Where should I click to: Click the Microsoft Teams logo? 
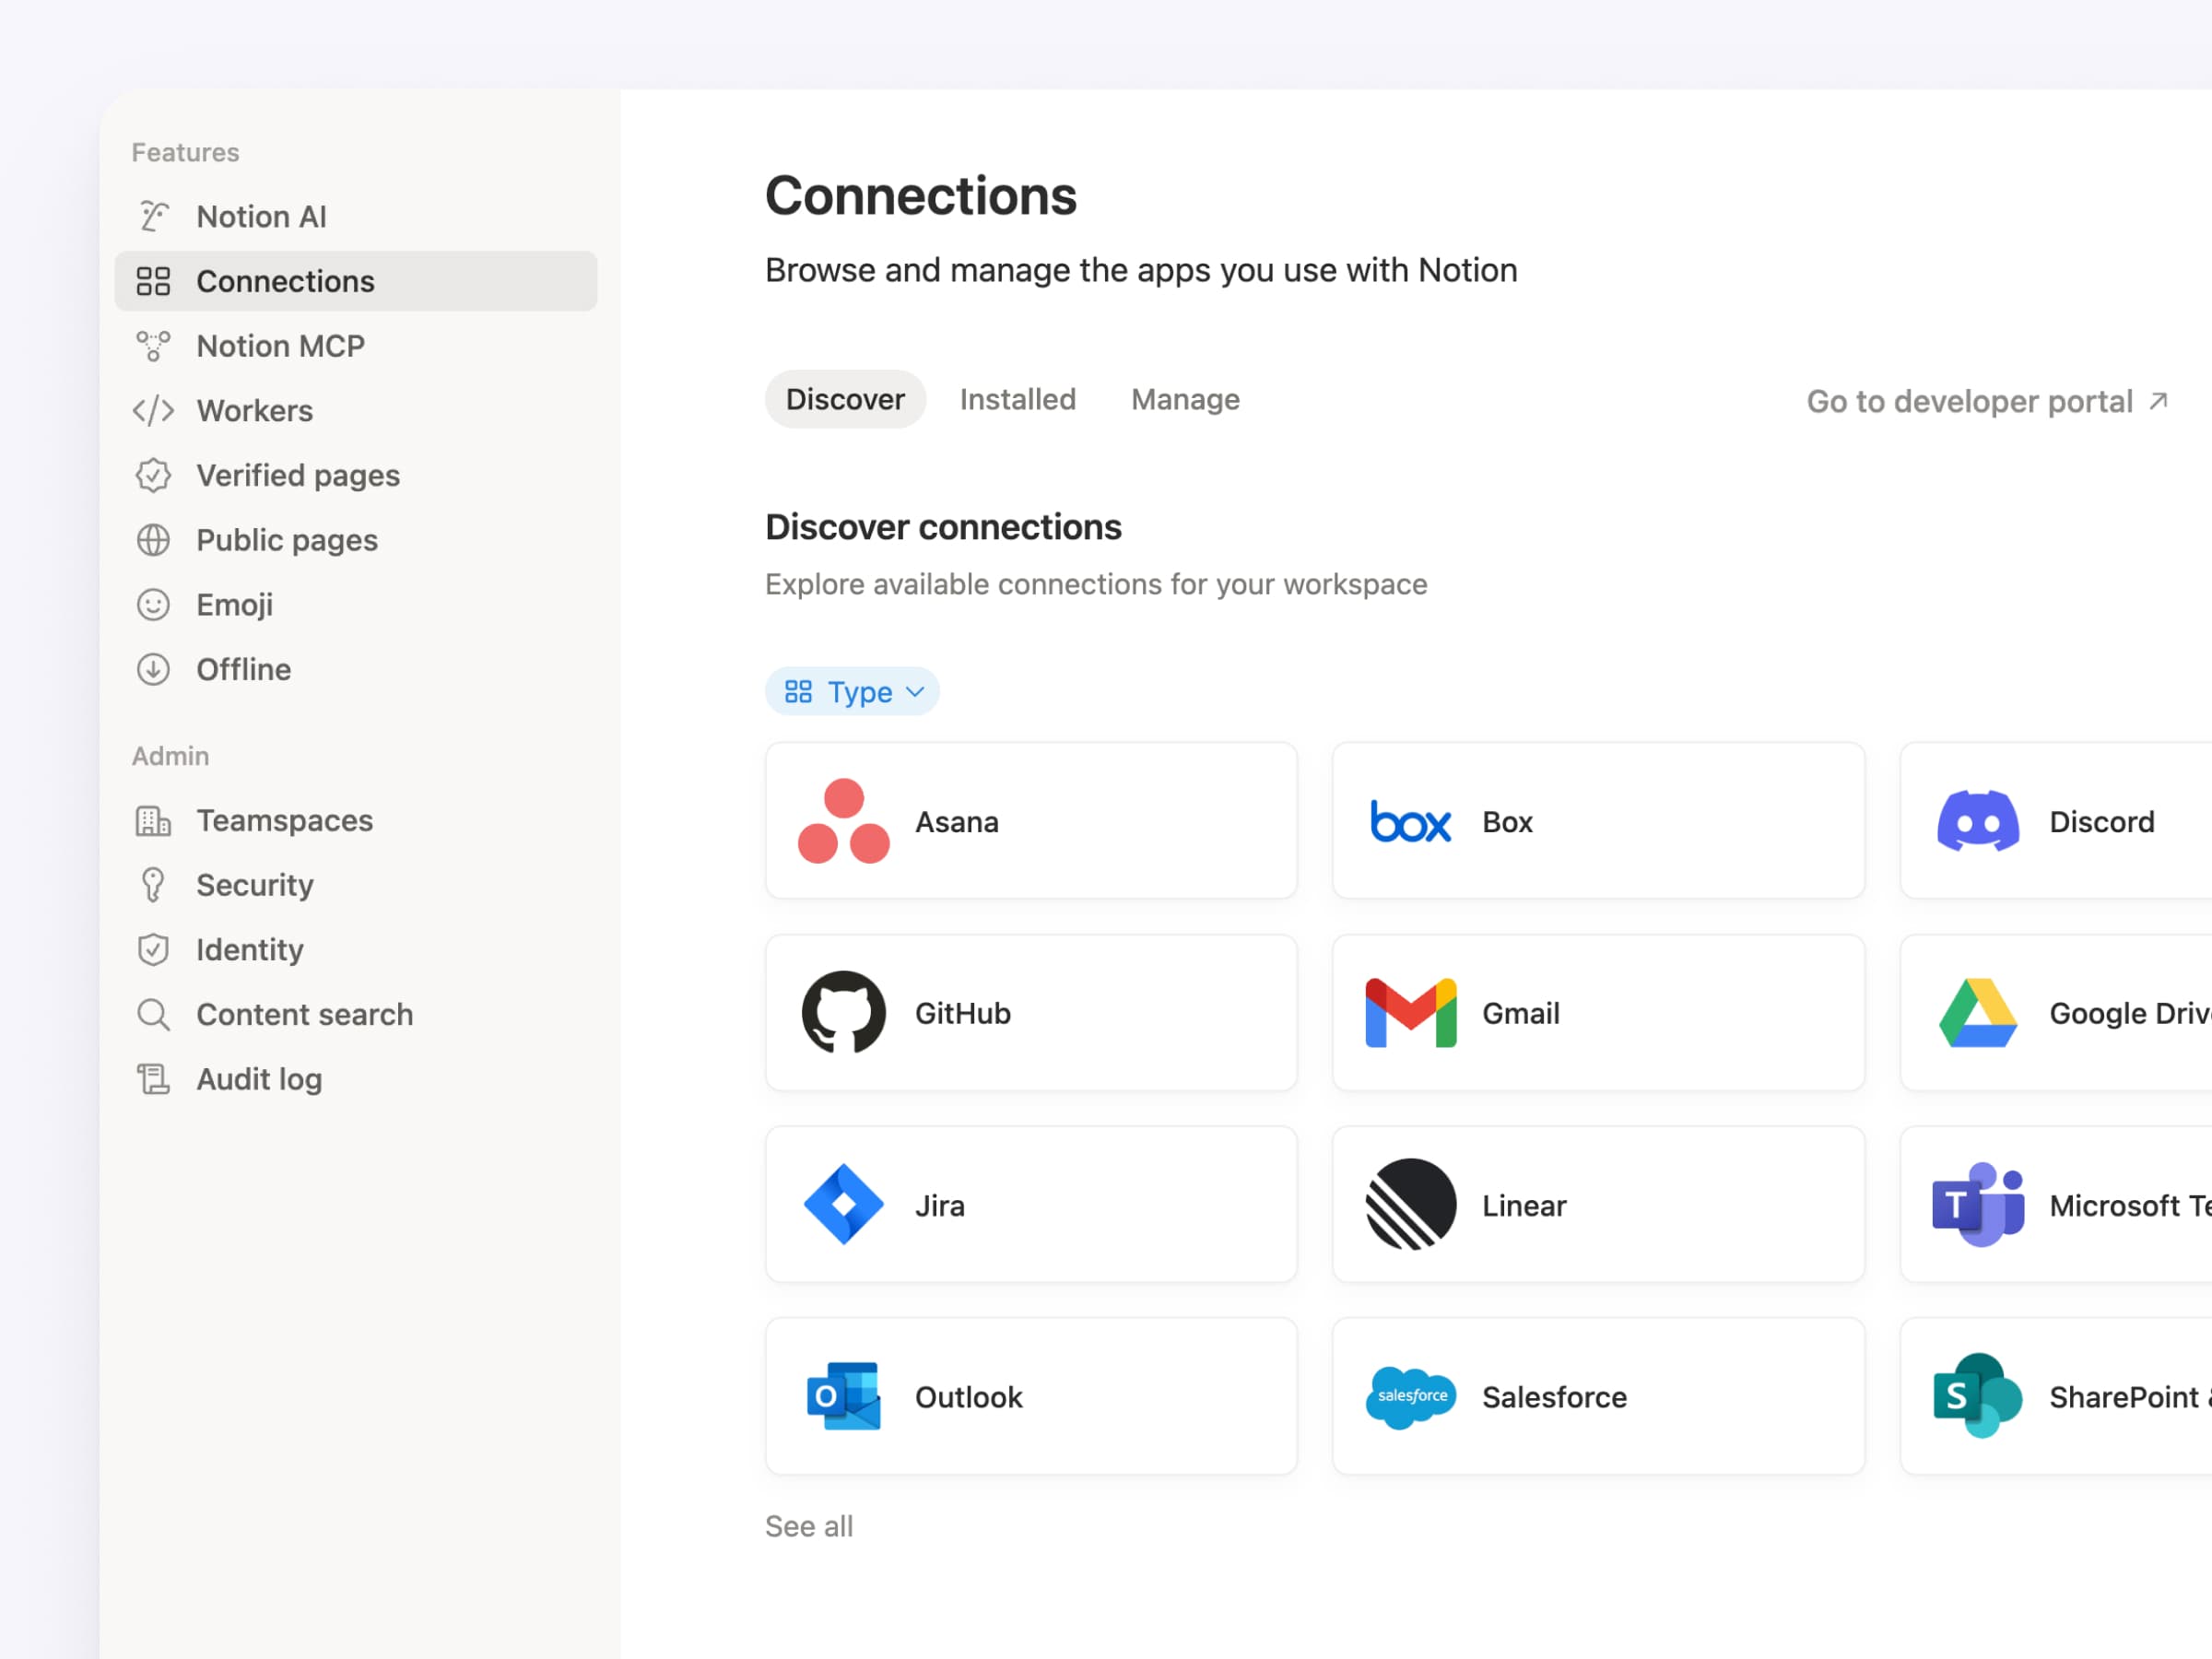tap(1978, 1204)
